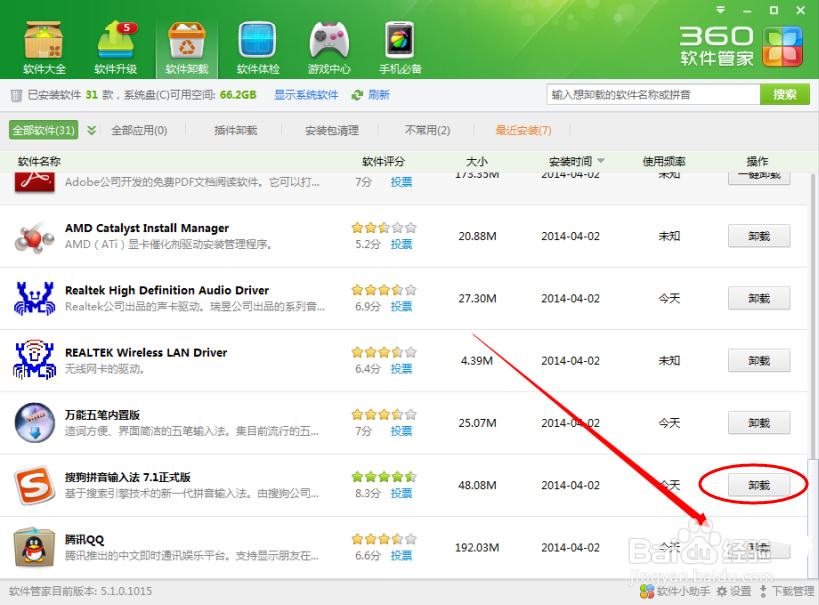Sort by 安装时间 column arrow
The height and width of the screenshot is (605, 819).
(x=600, y=160)
